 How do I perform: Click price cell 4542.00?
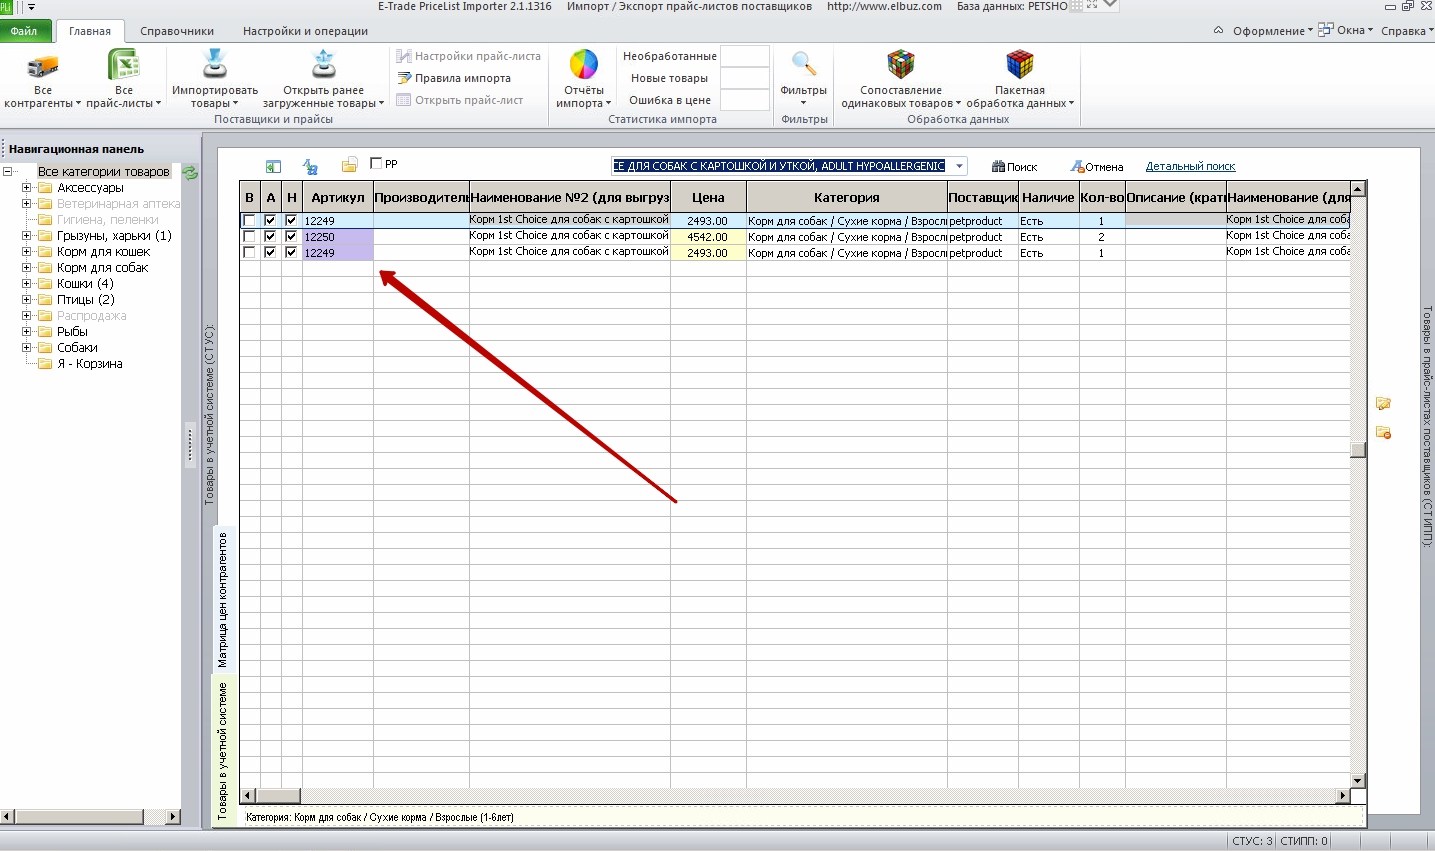pyautogui.click(x=708, y=237)
